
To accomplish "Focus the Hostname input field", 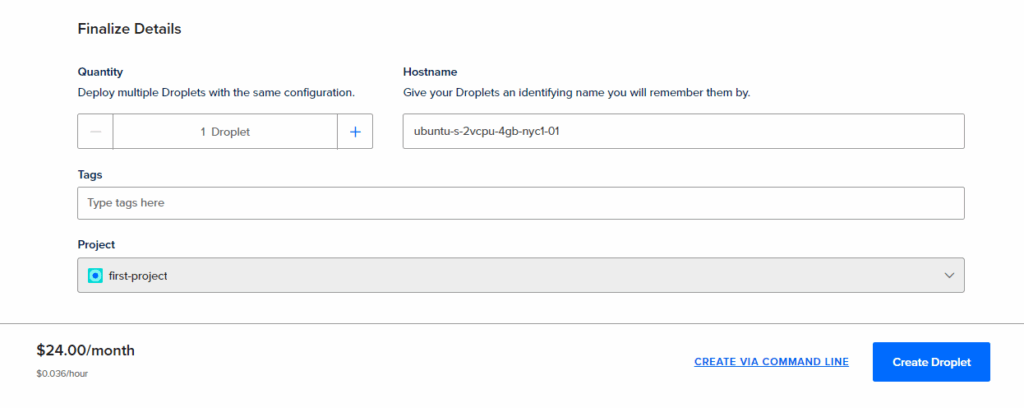I will [x=683, y=132].
